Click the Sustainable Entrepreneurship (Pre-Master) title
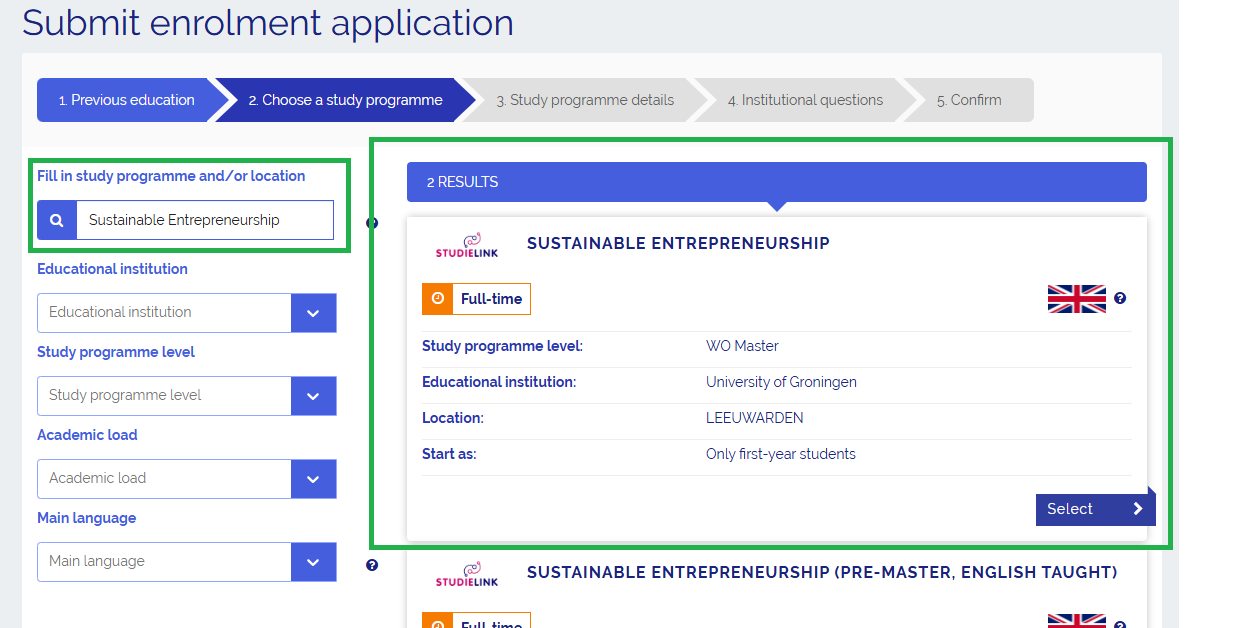Viewport: 1241px width, 628px height. coord(821,572)
